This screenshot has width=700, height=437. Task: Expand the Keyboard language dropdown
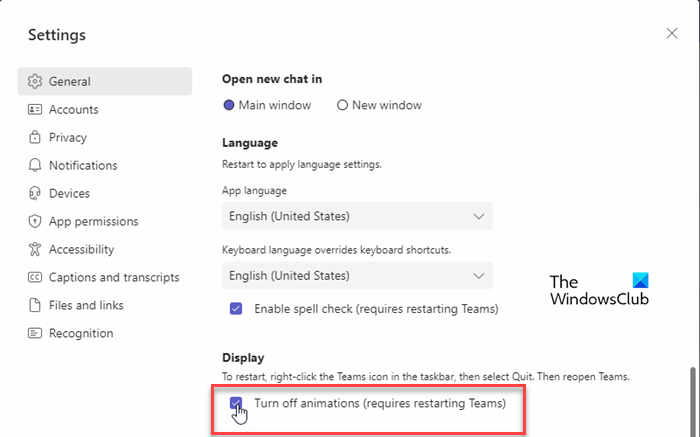(357, 274)
